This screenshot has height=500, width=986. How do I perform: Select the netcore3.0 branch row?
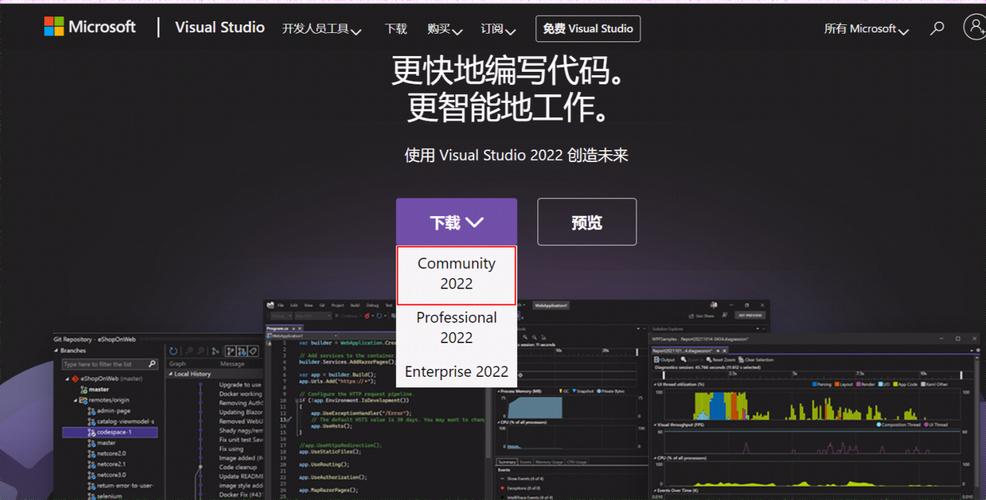pyautogui.click(x=106, y=475)
